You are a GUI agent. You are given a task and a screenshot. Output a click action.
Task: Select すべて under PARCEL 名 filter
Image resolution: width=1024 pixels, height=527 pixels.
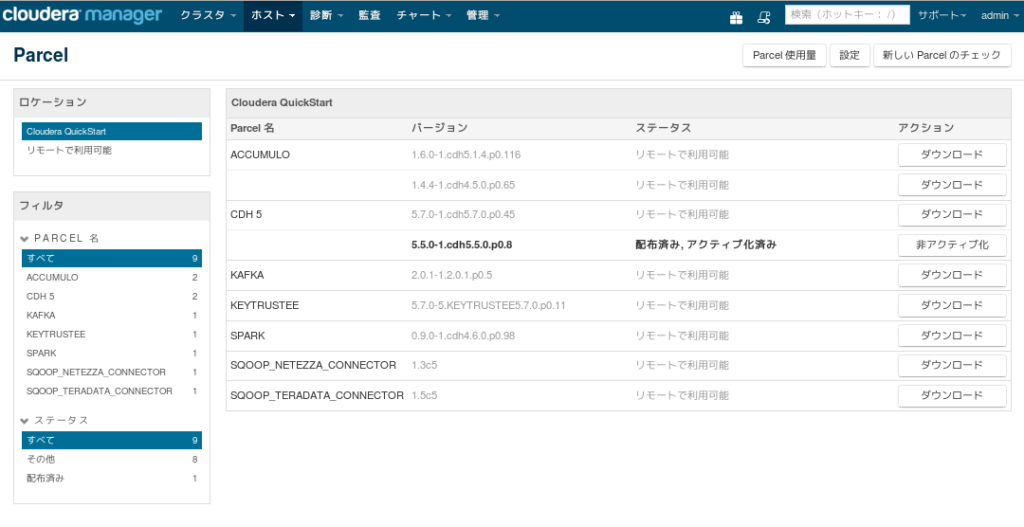pyautogui.click(x=112, y=258)
